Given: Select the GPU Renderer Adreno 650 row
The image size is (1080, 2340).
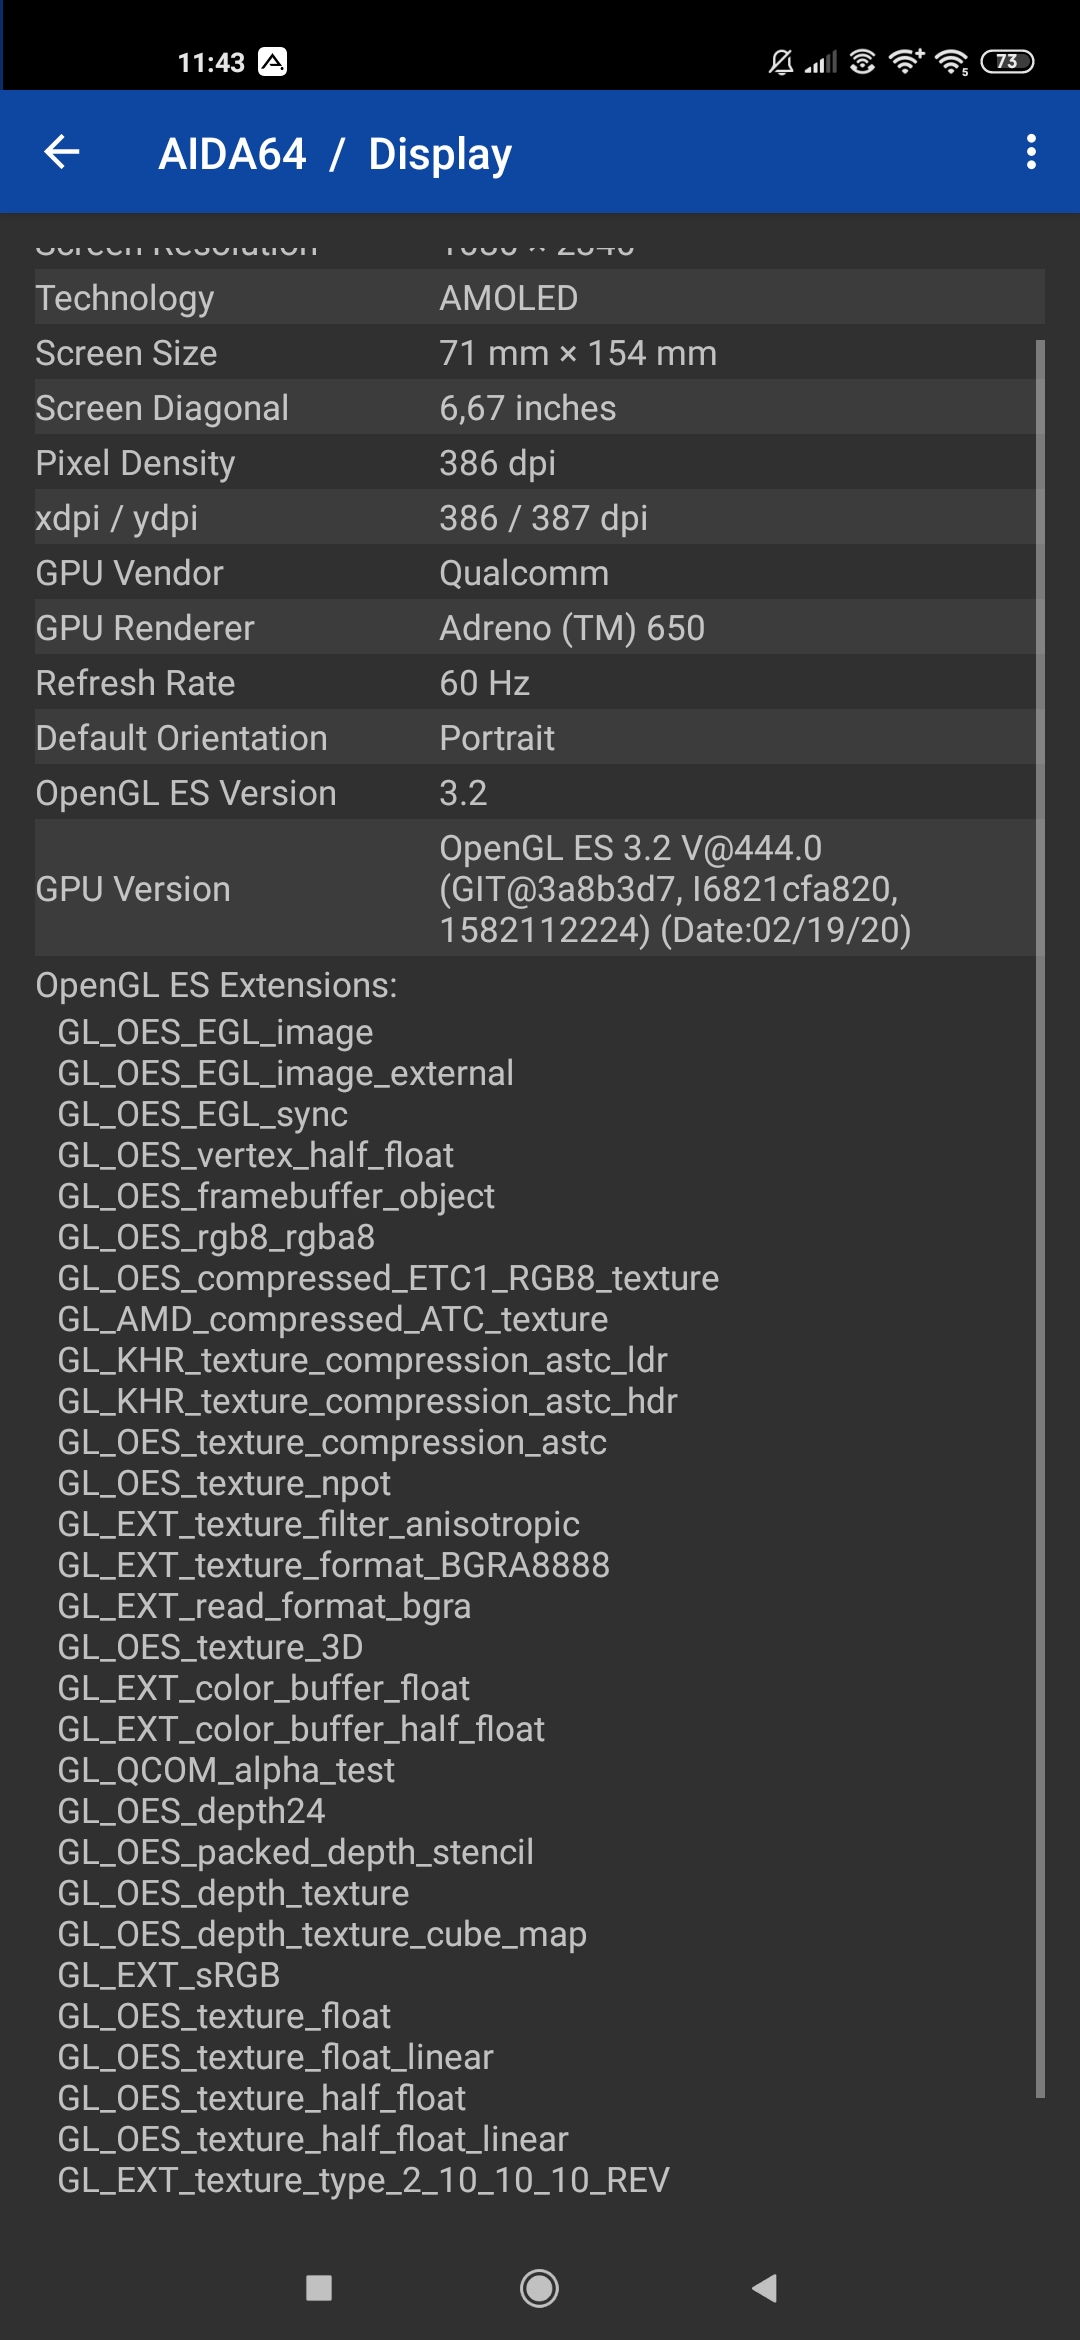Looking at the screenshot, I should [x=538, y=628].
